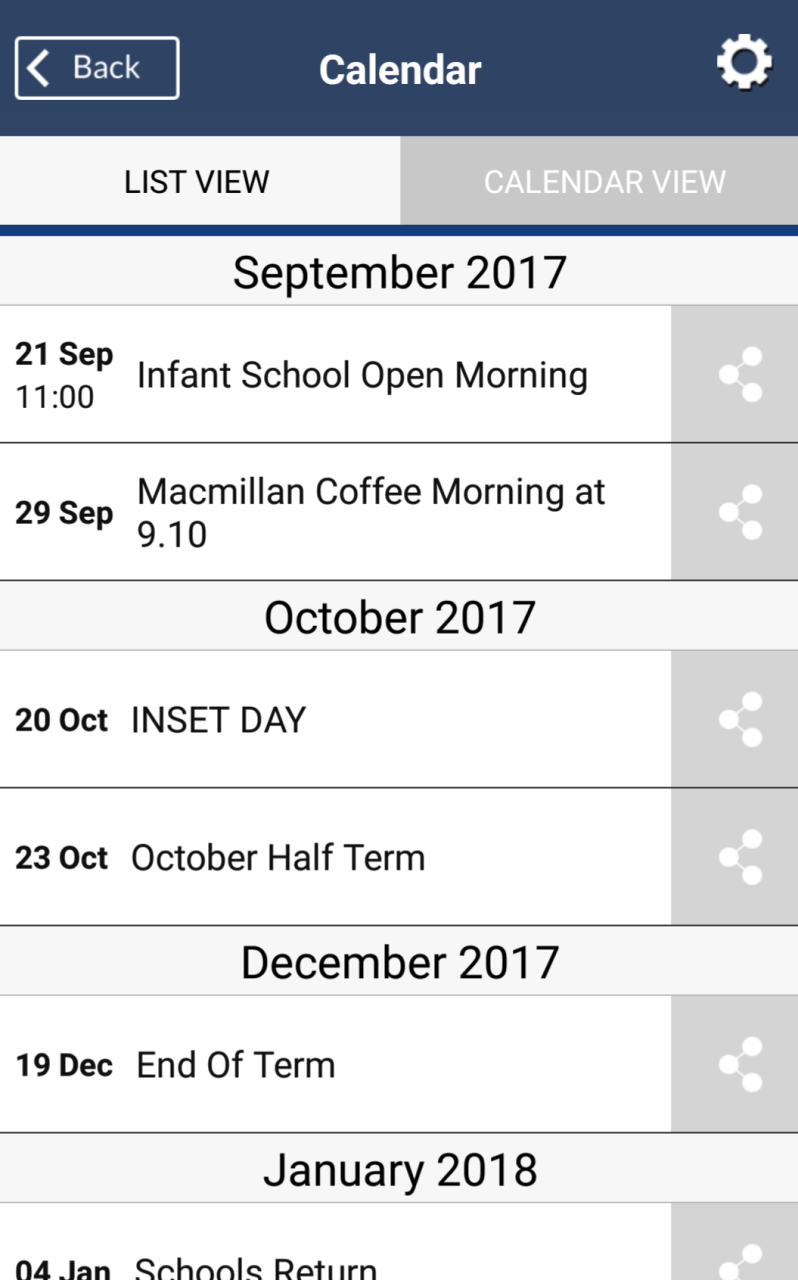This screenshot has height=1280, width=798.
Task: Open the End Of Term entry
Action: pyautogui.click(x=335, y=1064)
